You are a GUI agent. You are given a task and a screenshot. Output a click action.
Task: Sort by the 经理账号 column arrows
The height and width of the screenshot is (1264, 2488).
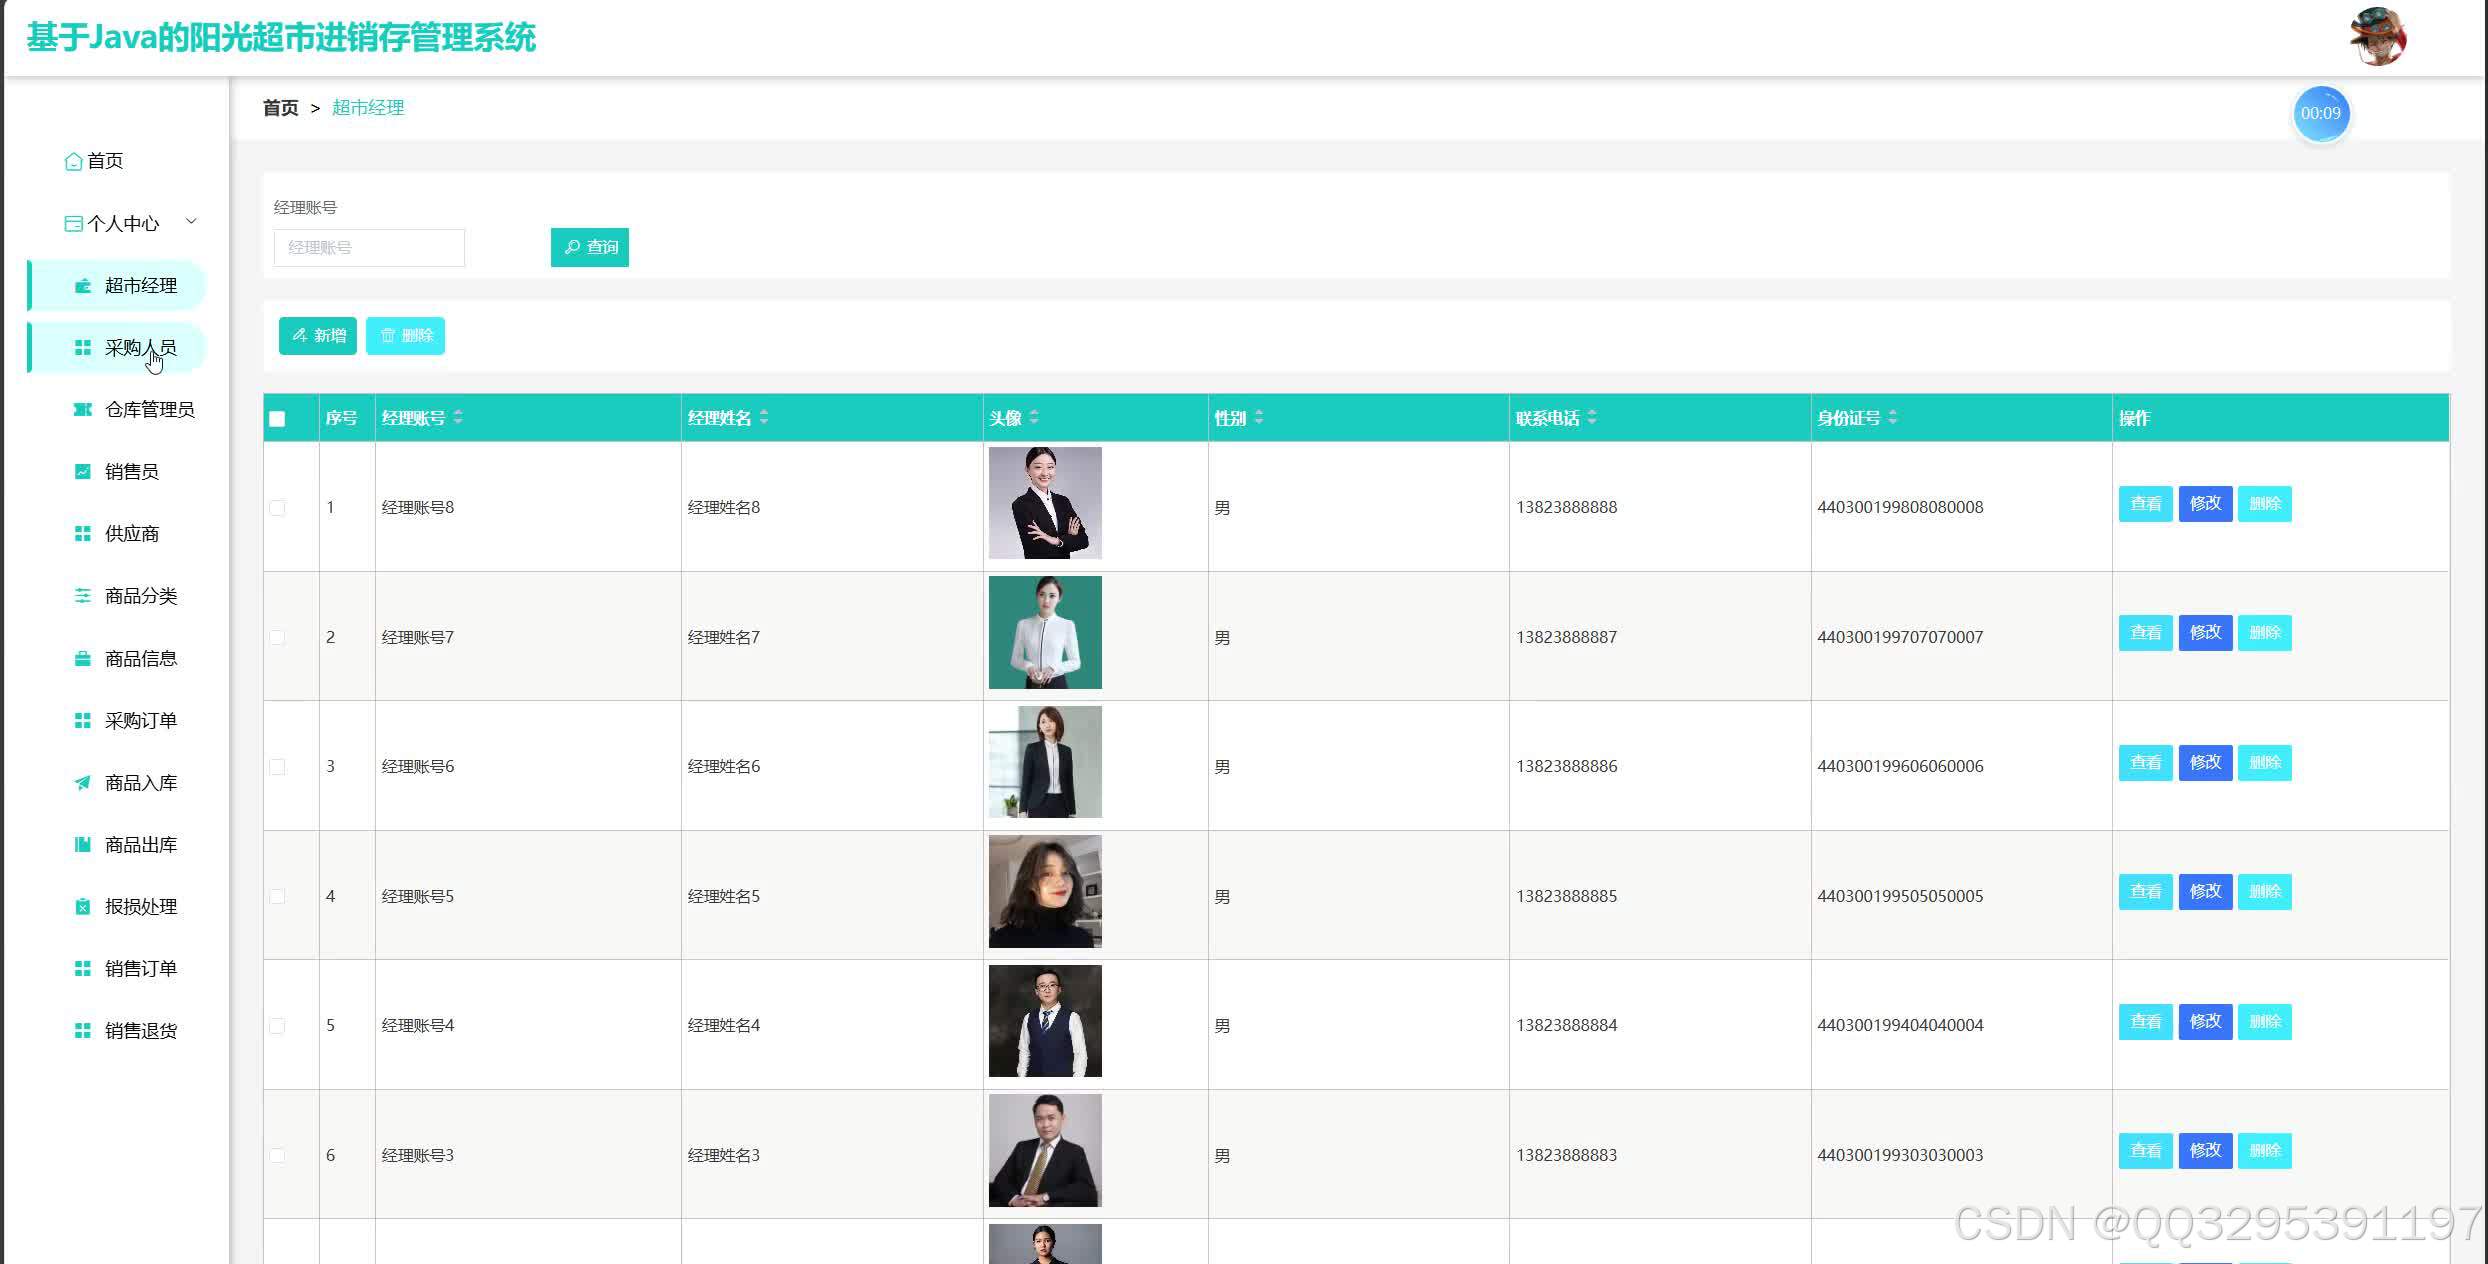[458, 417]
